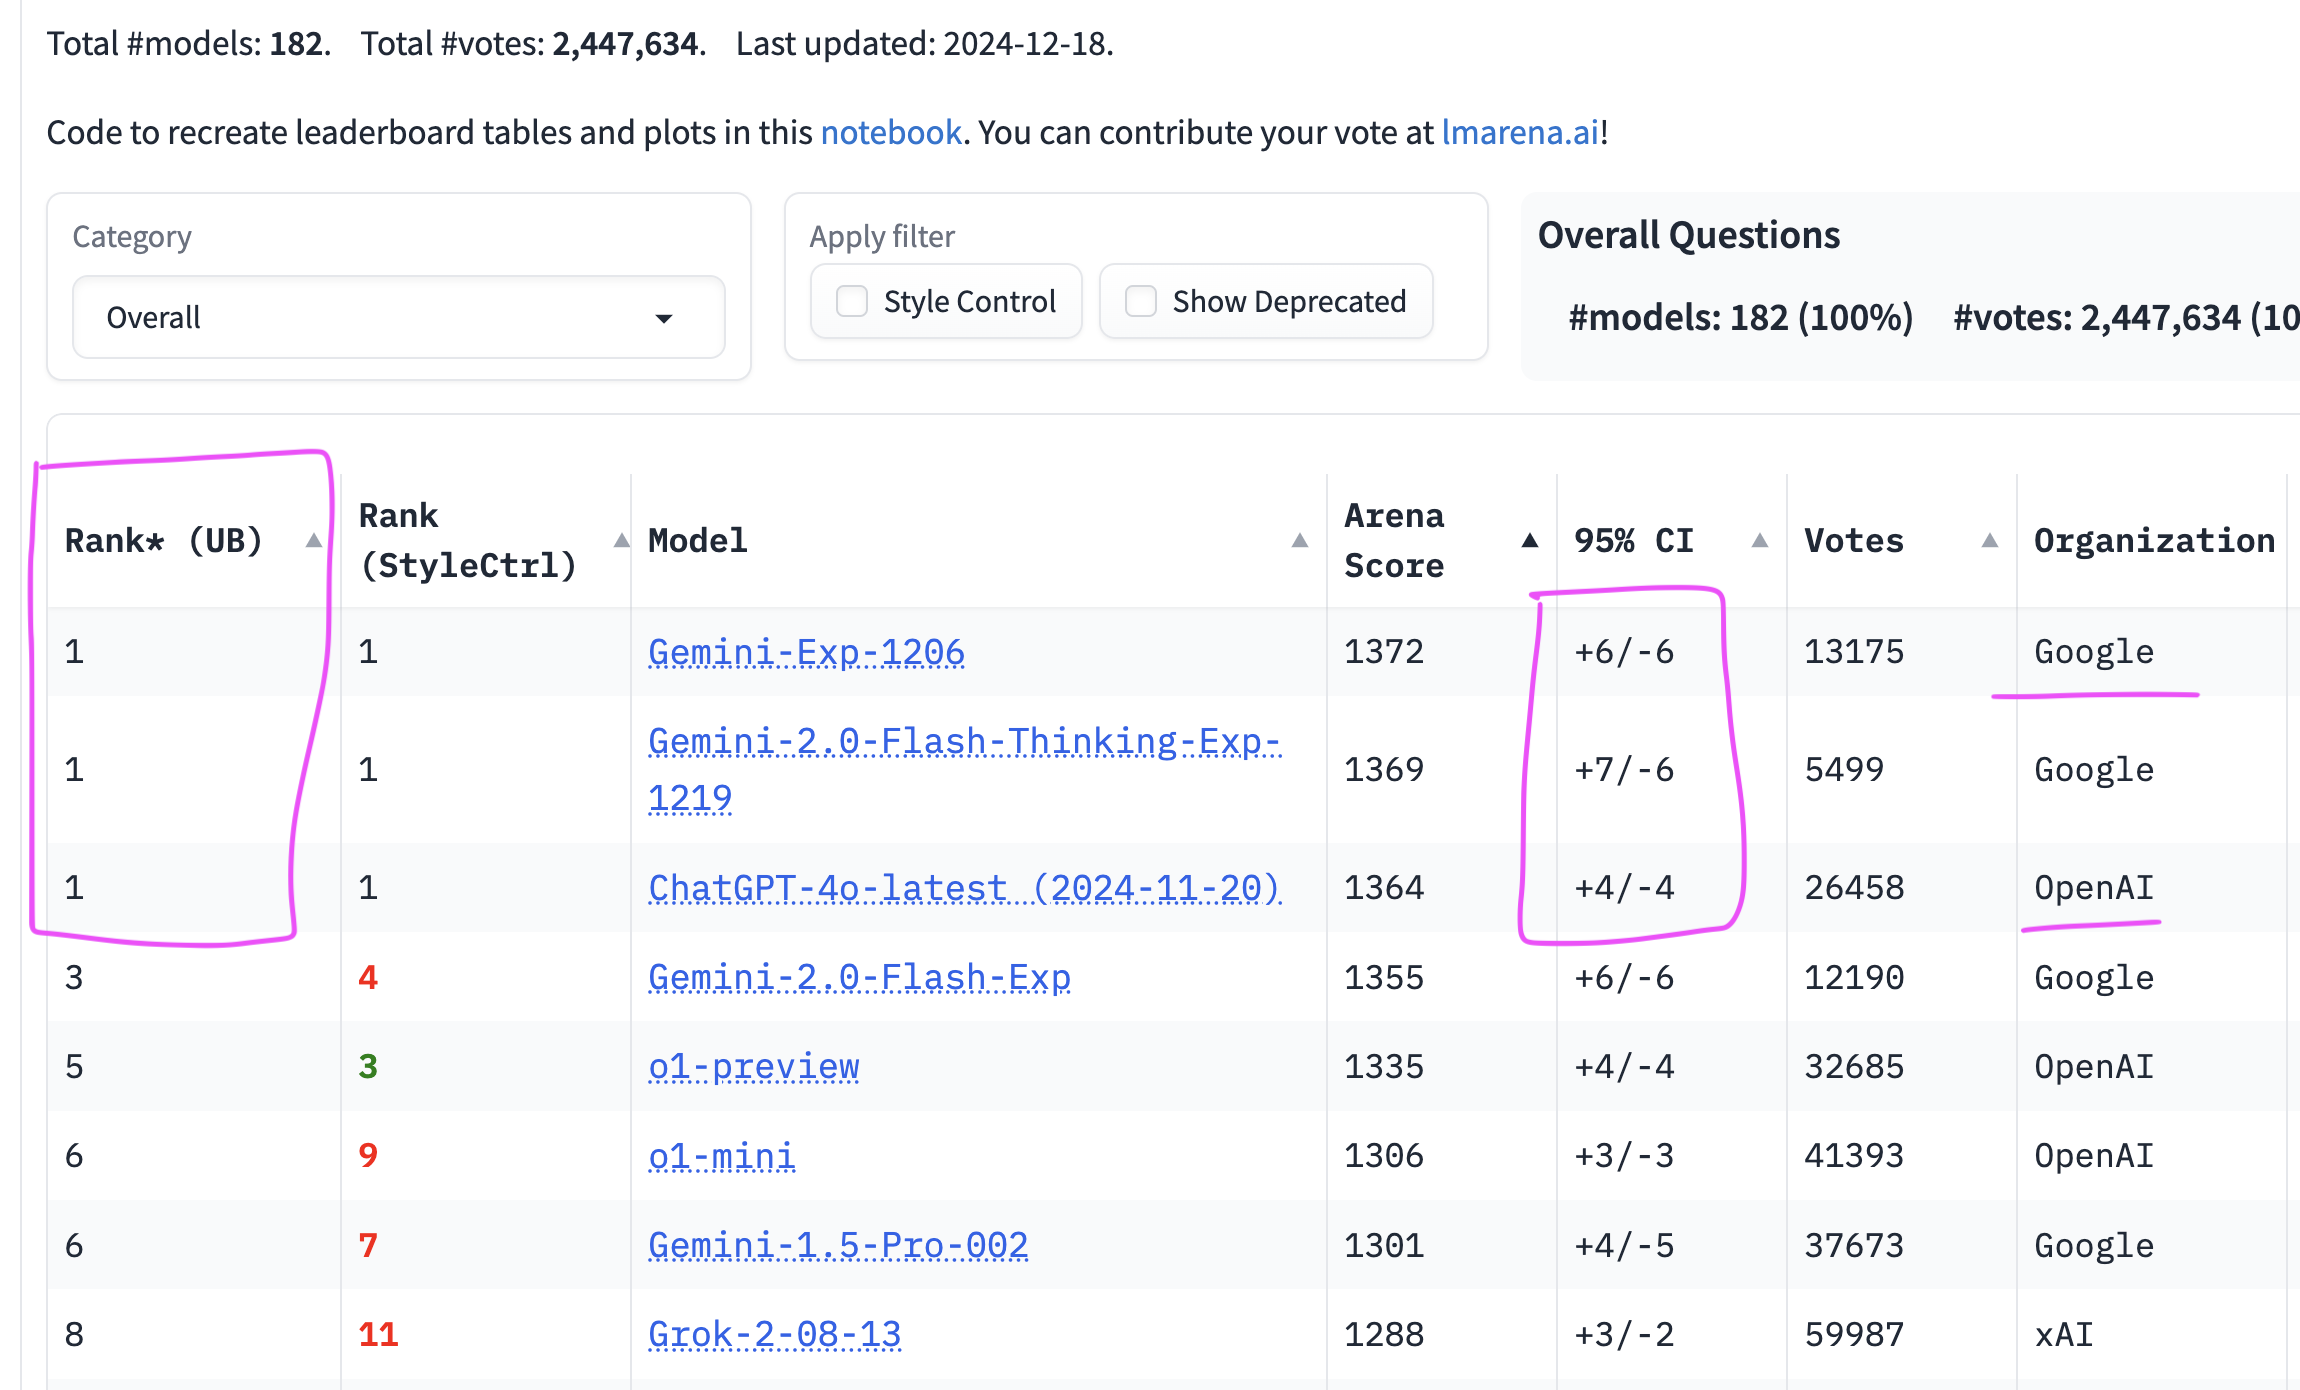
Task: Open Gemini-1.5-Pro-002 model link
Action: pos(838,1245)
